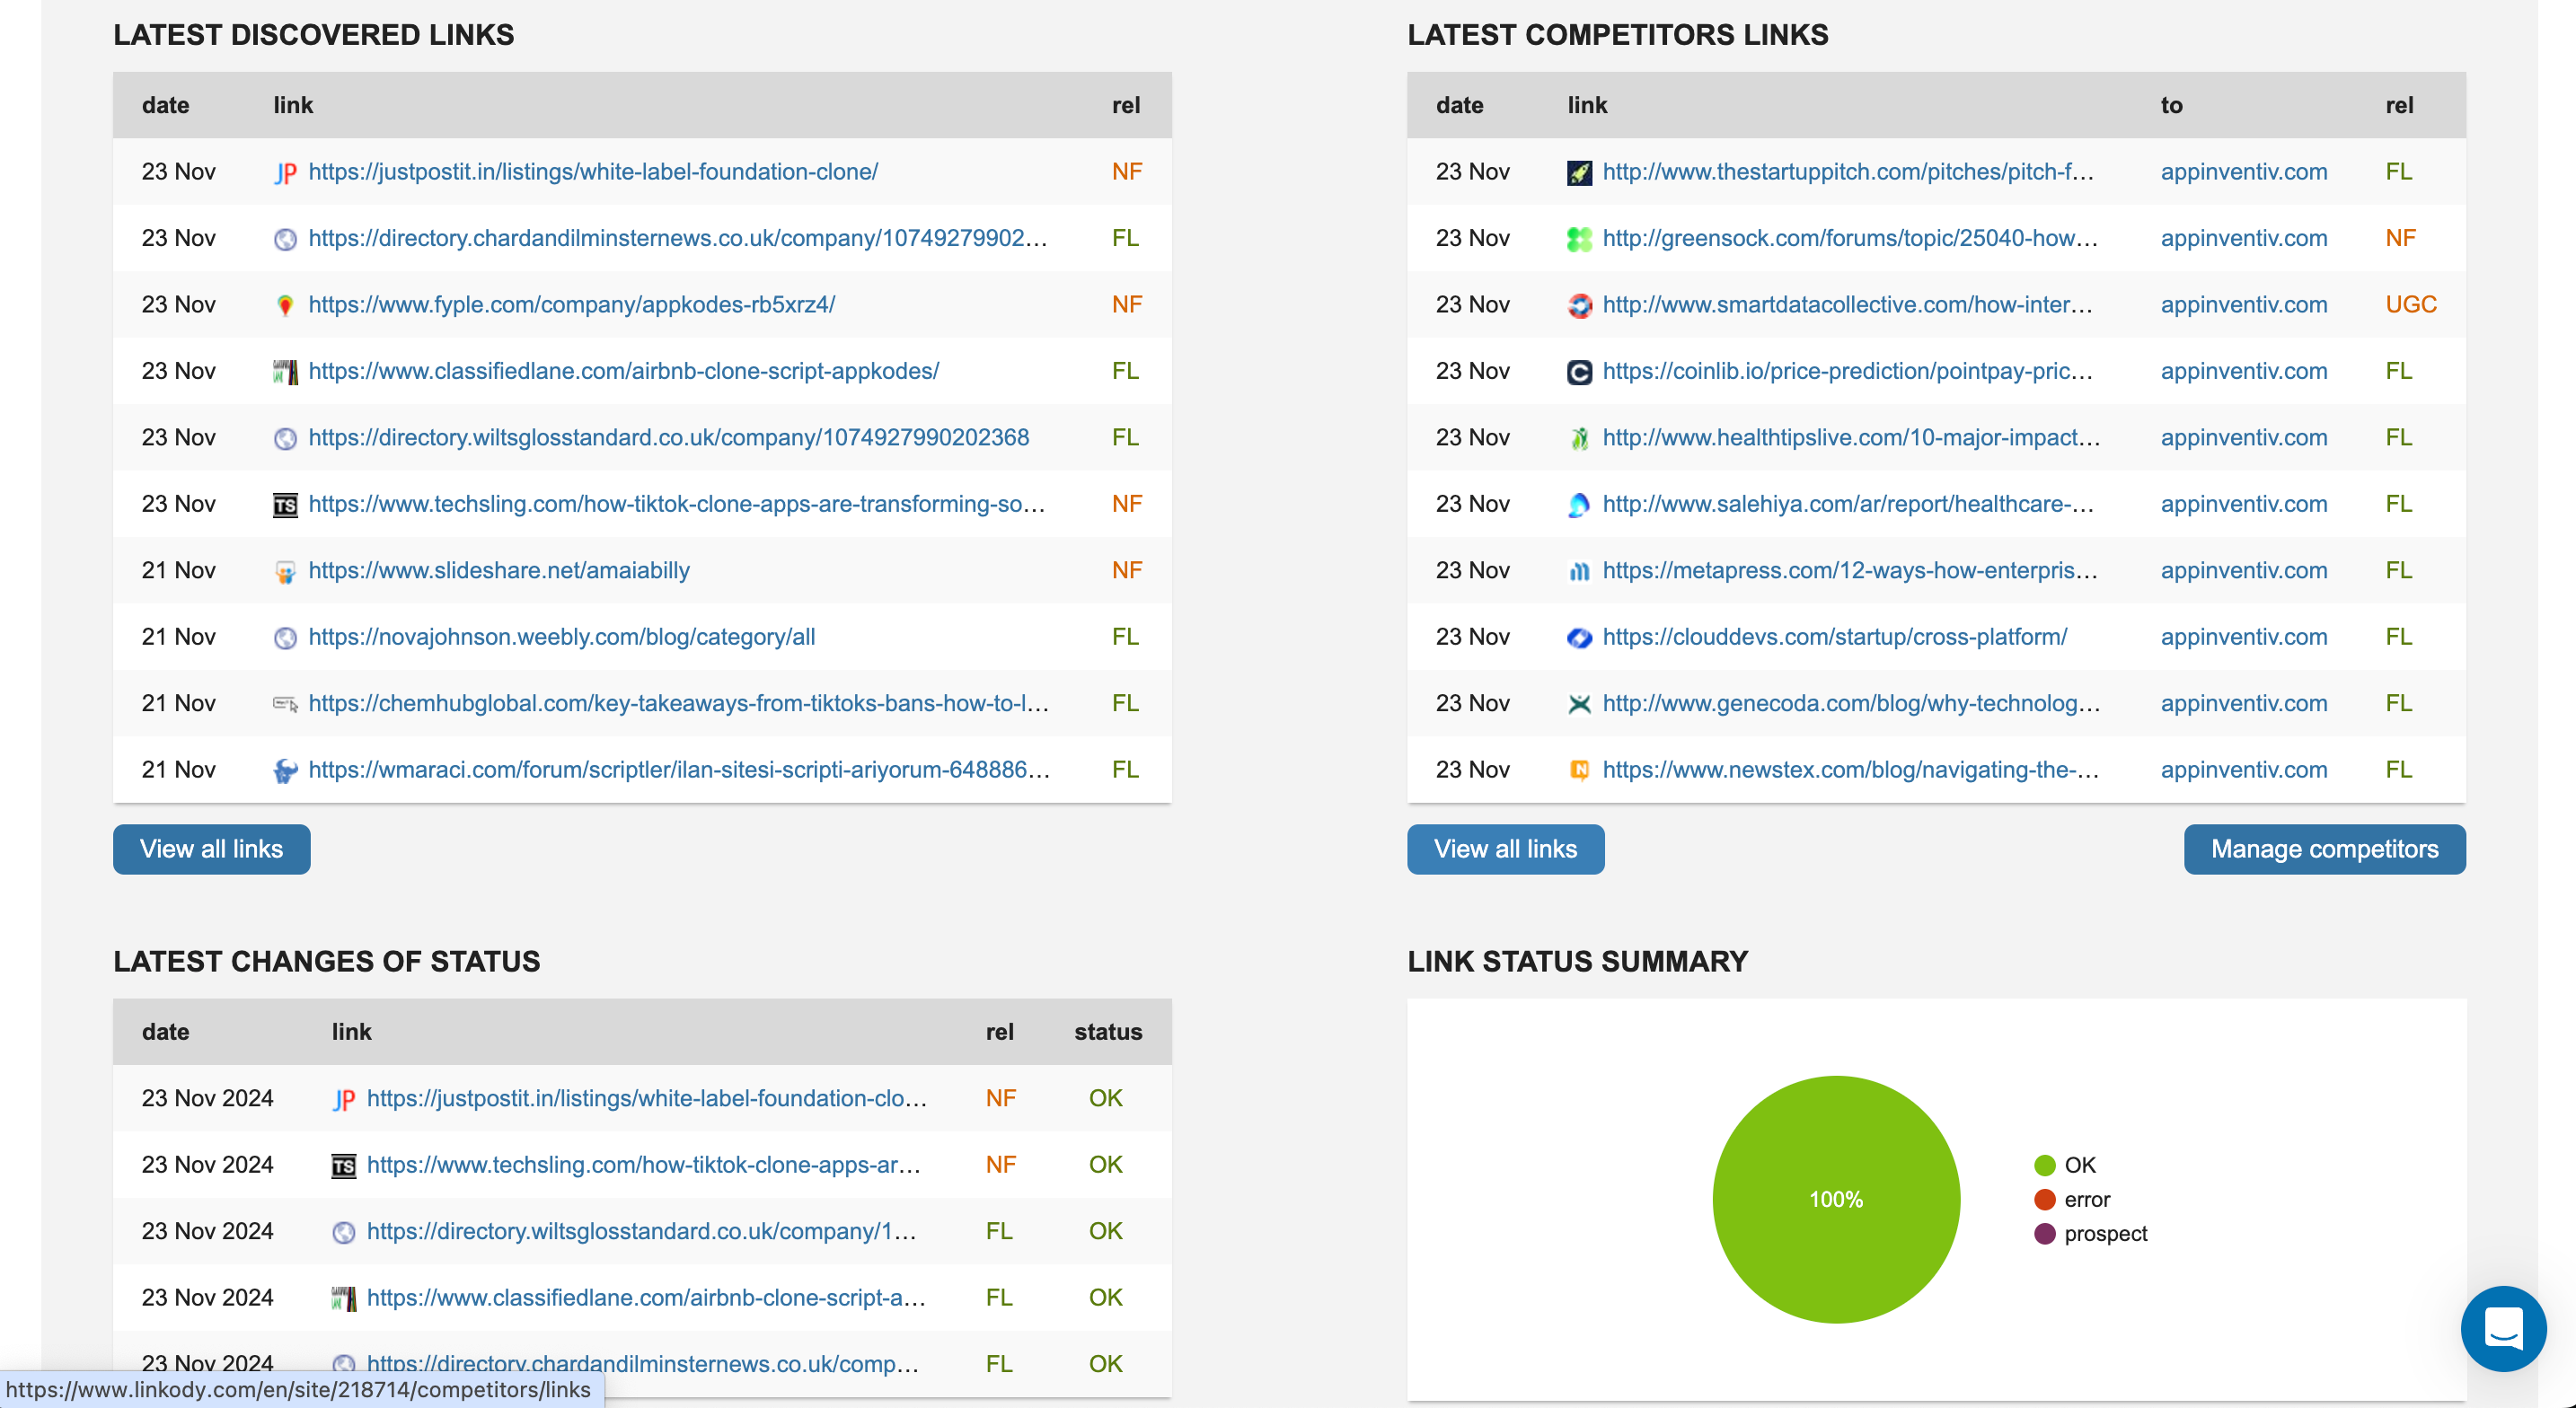This screenshot has height=1408, width=2576.
Task: Toggle the prospect legend purple dot
Action: (2045, 1234)
